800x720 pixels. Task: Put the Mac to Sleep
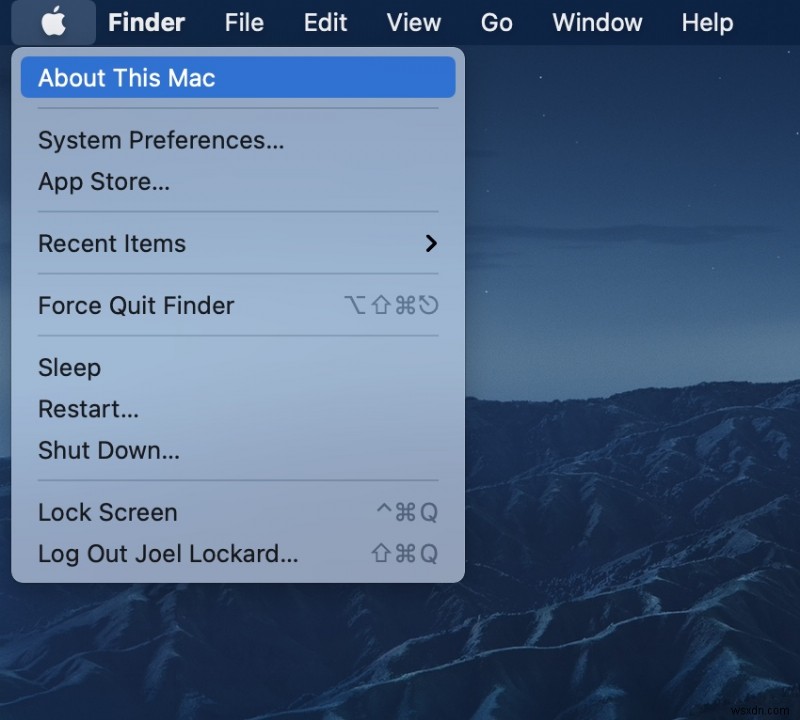pyautogui.click(x=69, y=368)
